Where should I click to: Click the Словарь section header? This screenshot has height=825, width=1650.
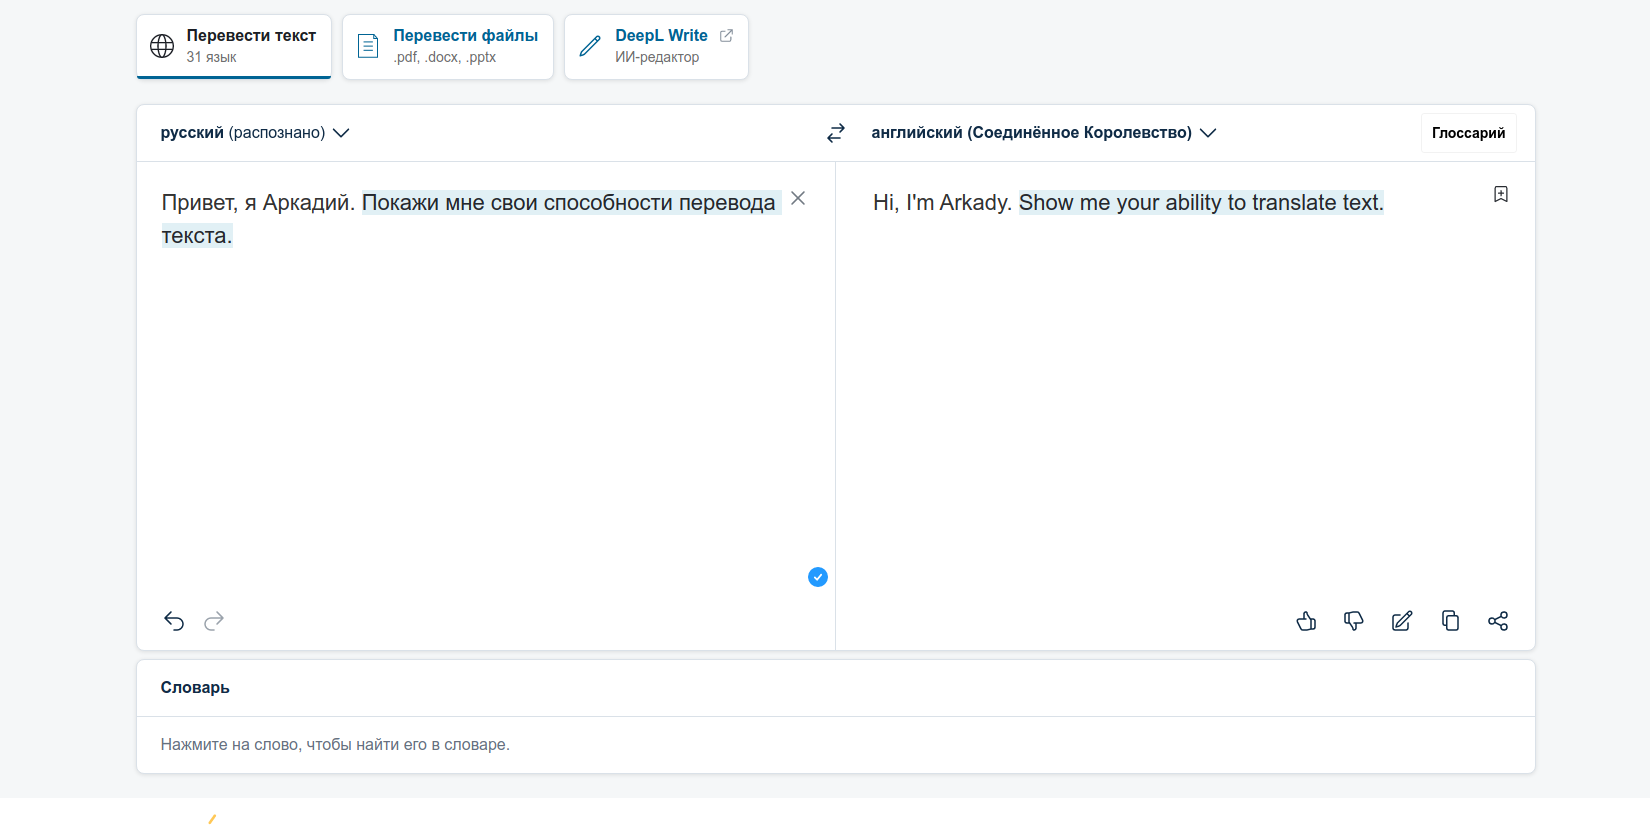click(195, 688)
